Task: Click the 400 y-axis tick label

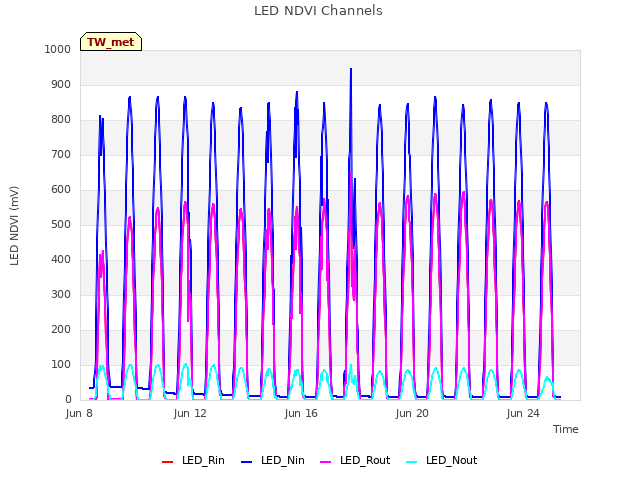Action: pos(61,260)
